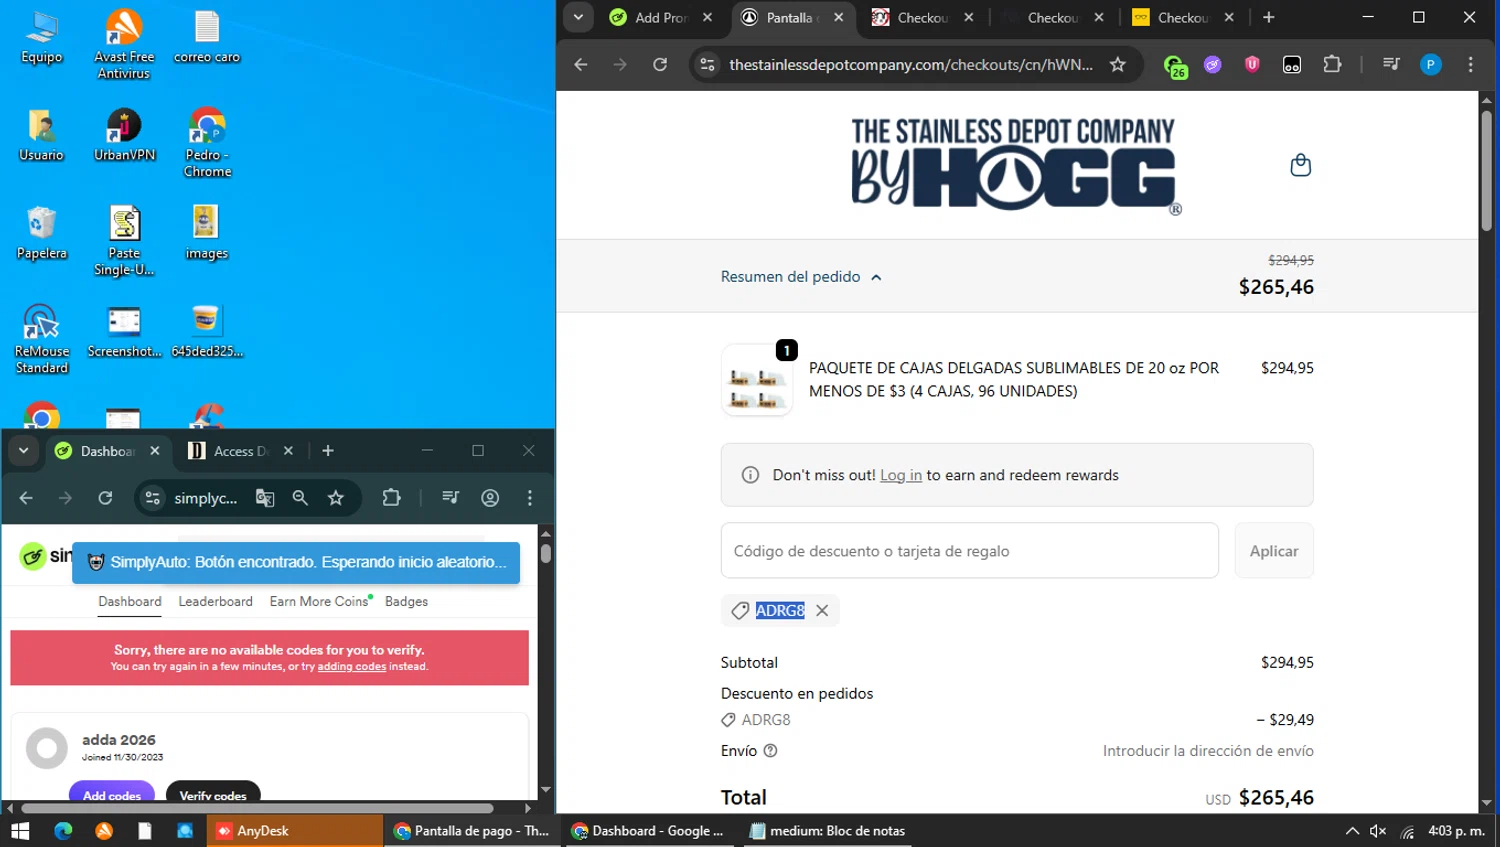Open the media controls icon in checkout window
The image size is (1500, 847).
1391,65
